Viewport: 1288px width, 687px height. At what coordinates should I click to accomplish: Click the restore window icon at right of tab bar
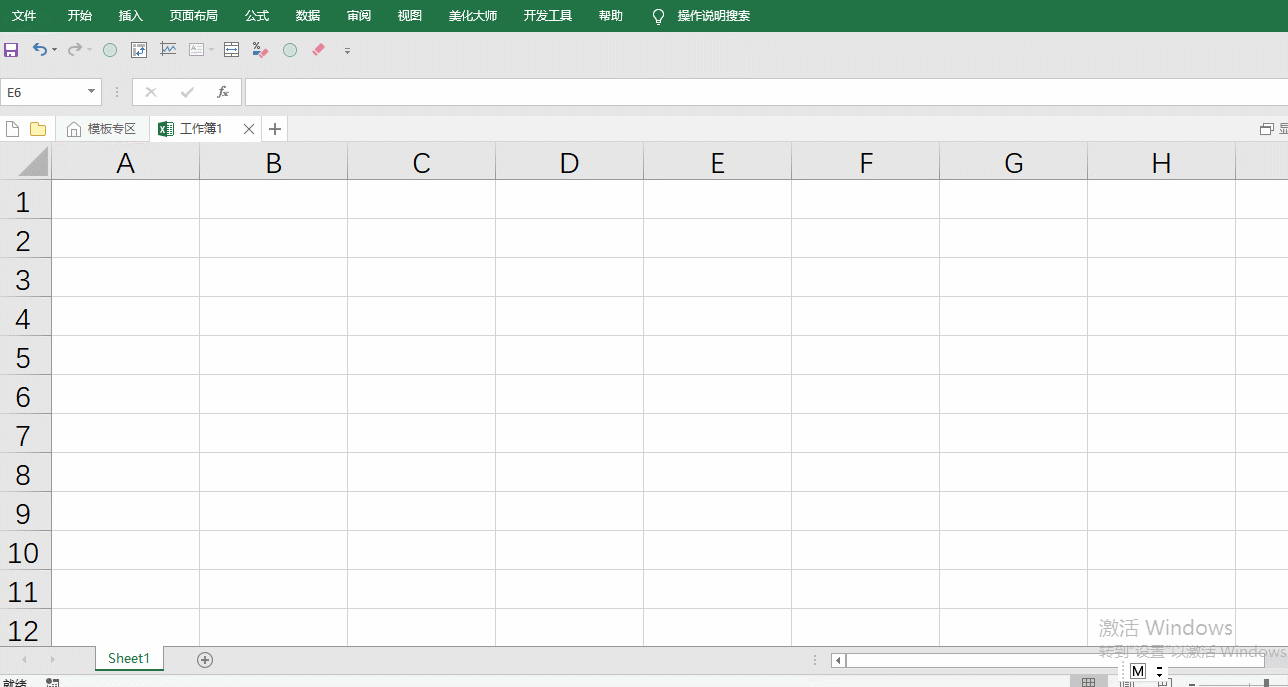coord(1266,129)
